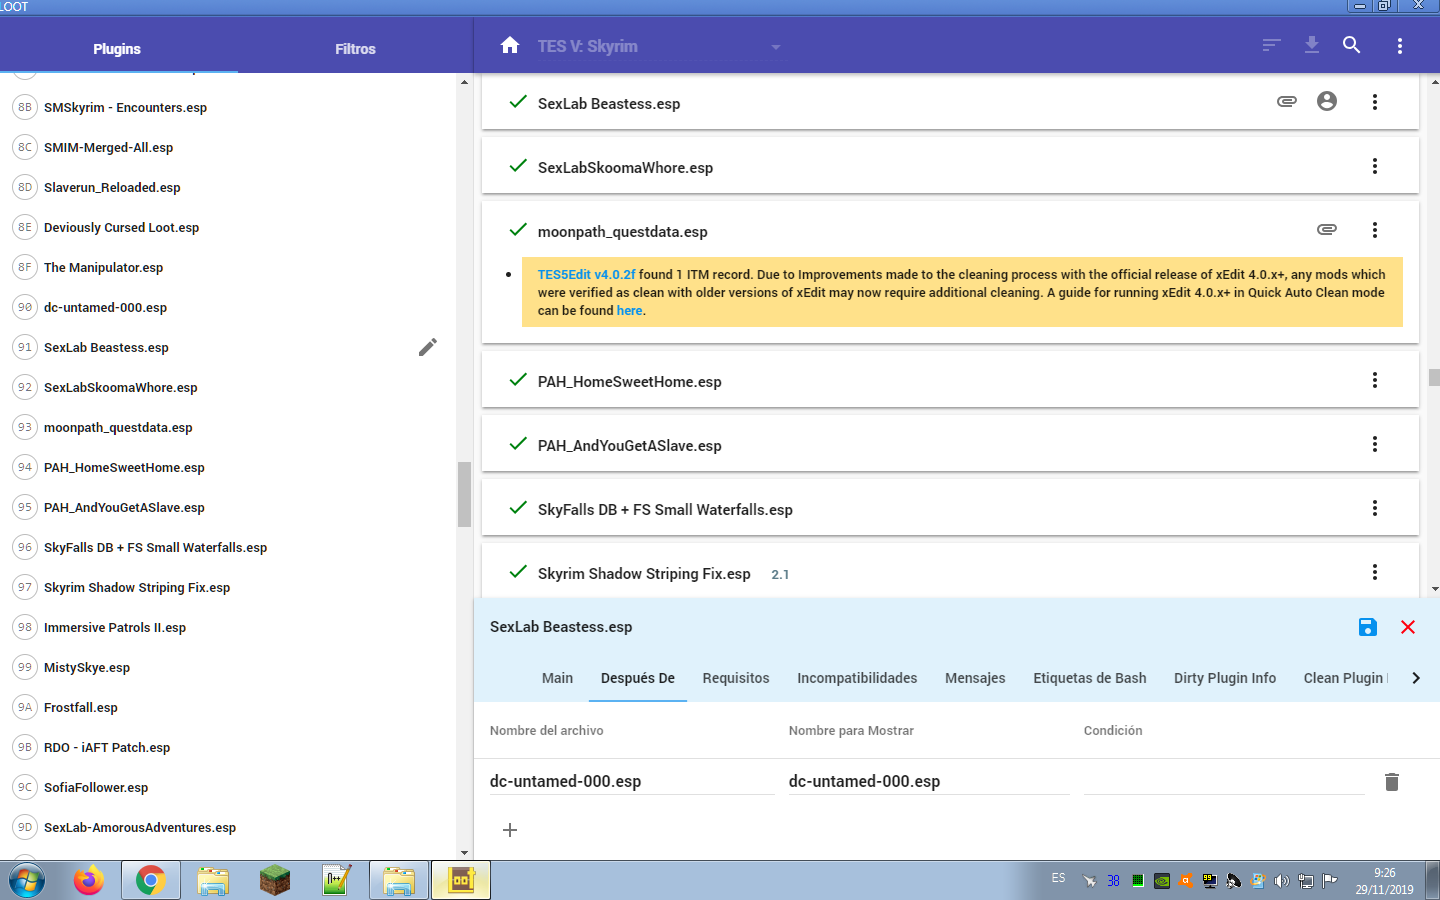
Task: Select SMIM-Merged-All.esp in the sidebar
Action: coord(108,147)
